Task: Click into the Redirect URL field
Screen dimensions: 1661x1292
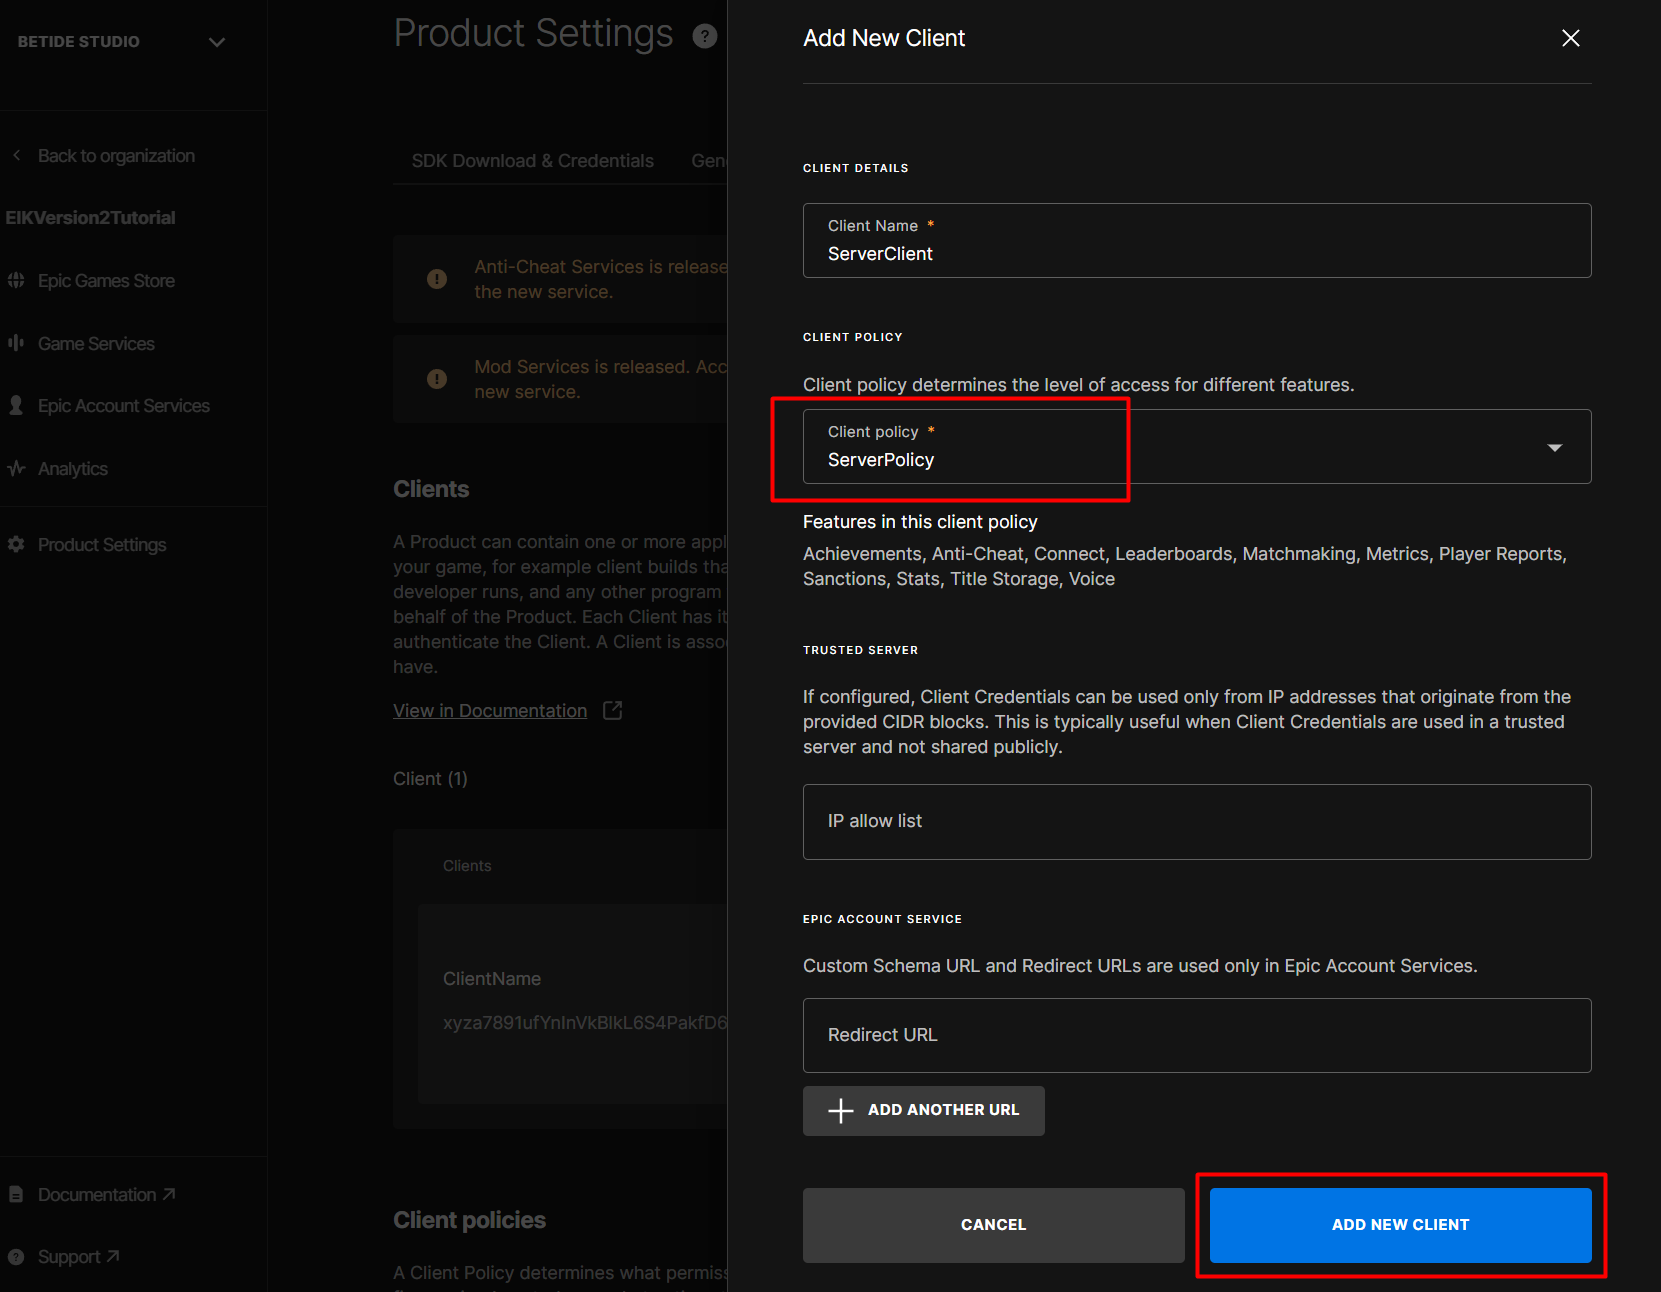Action: 1196,1035
